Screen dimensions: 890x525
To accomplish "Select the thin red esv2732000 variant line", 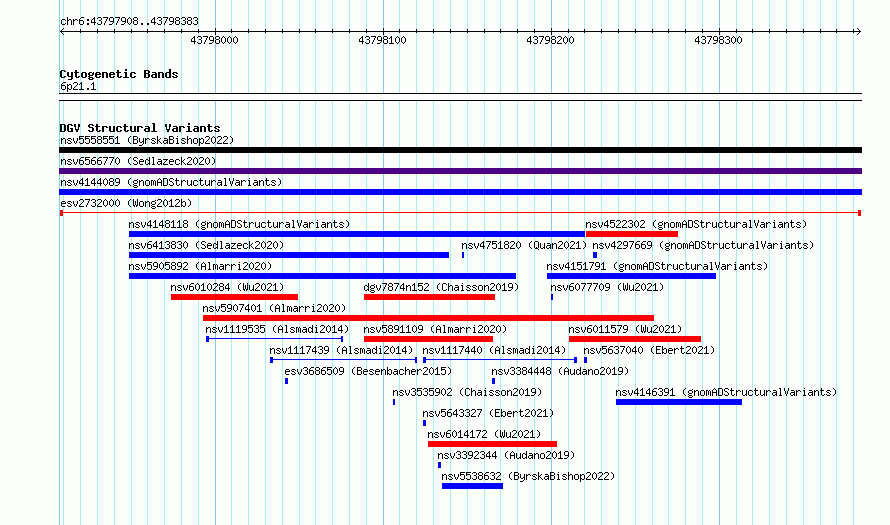I will 460,213.
